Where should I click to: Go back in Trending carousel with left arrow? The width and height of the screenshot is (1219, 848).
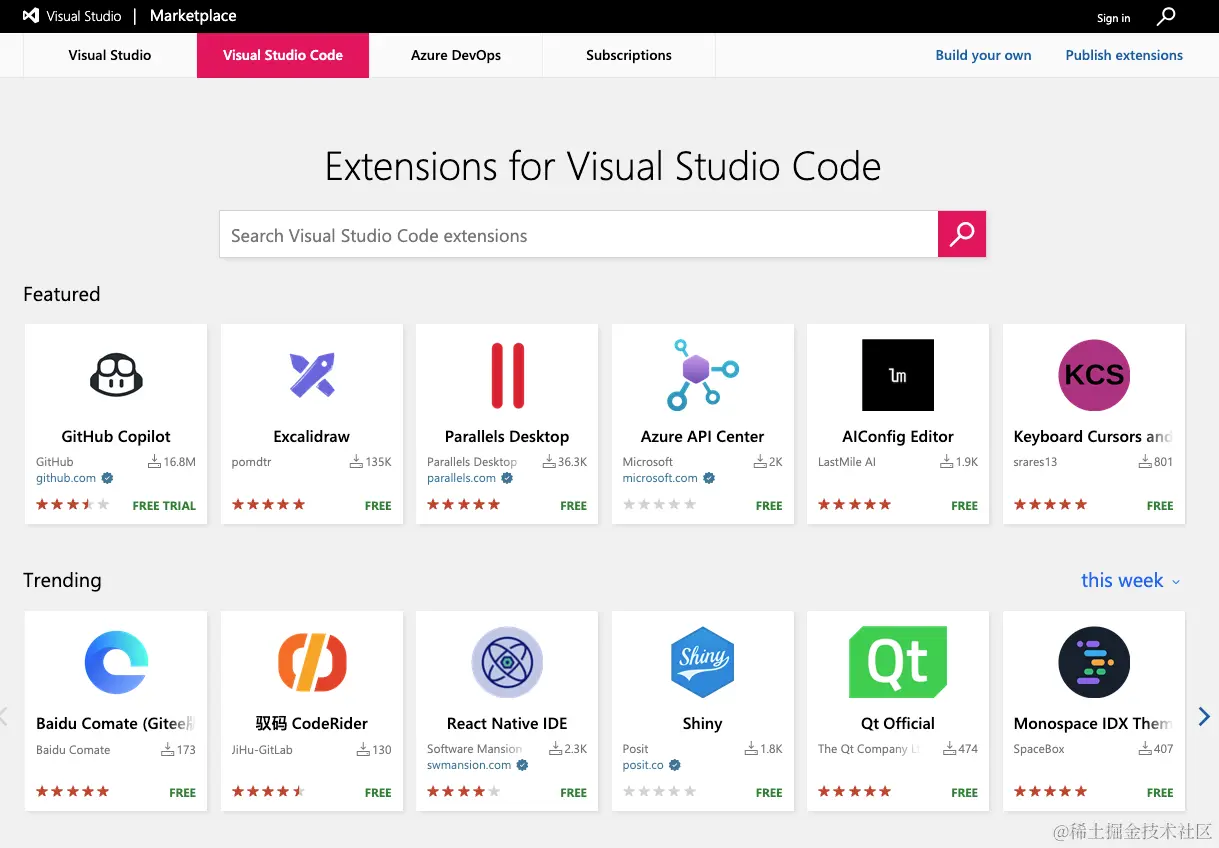[4, 716]
